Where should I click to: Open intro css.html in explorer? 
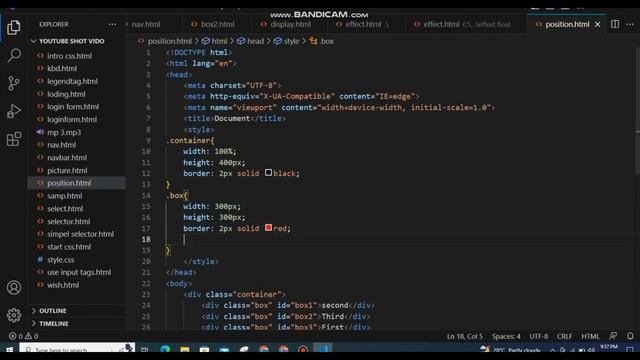click(69, 56)
